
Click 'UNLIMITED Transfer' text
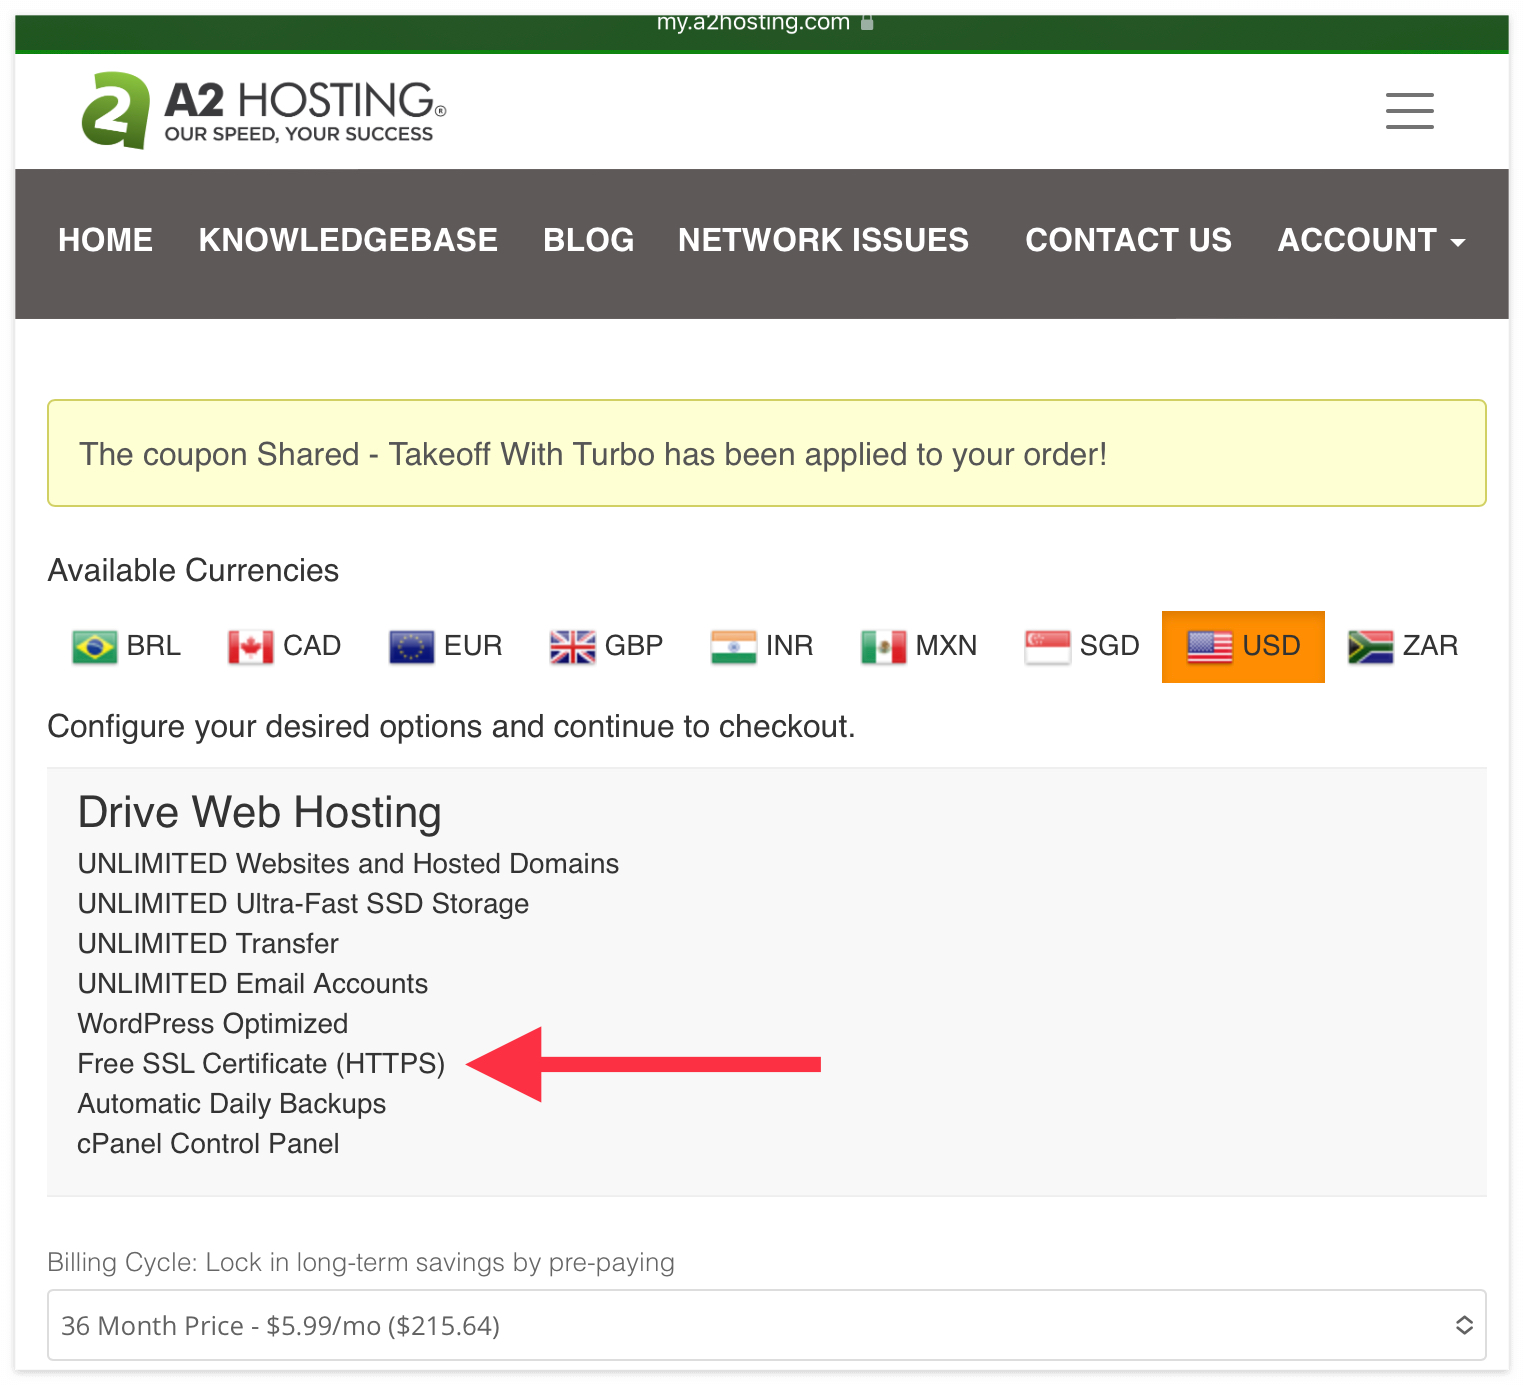click(x=208, y=943)
